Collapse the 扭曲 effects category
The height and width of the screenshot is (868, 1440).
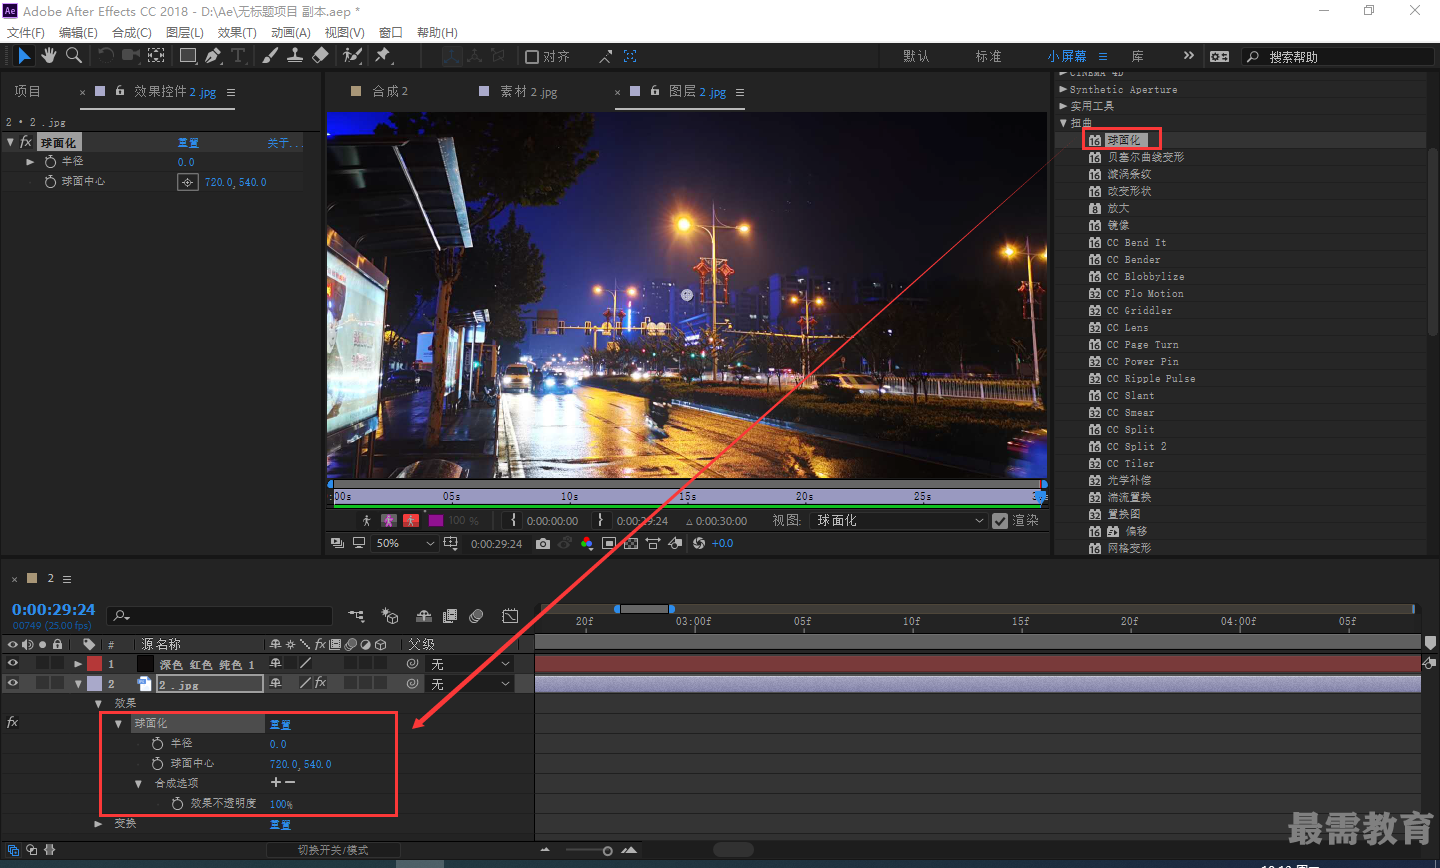(x=1063, y=123)
